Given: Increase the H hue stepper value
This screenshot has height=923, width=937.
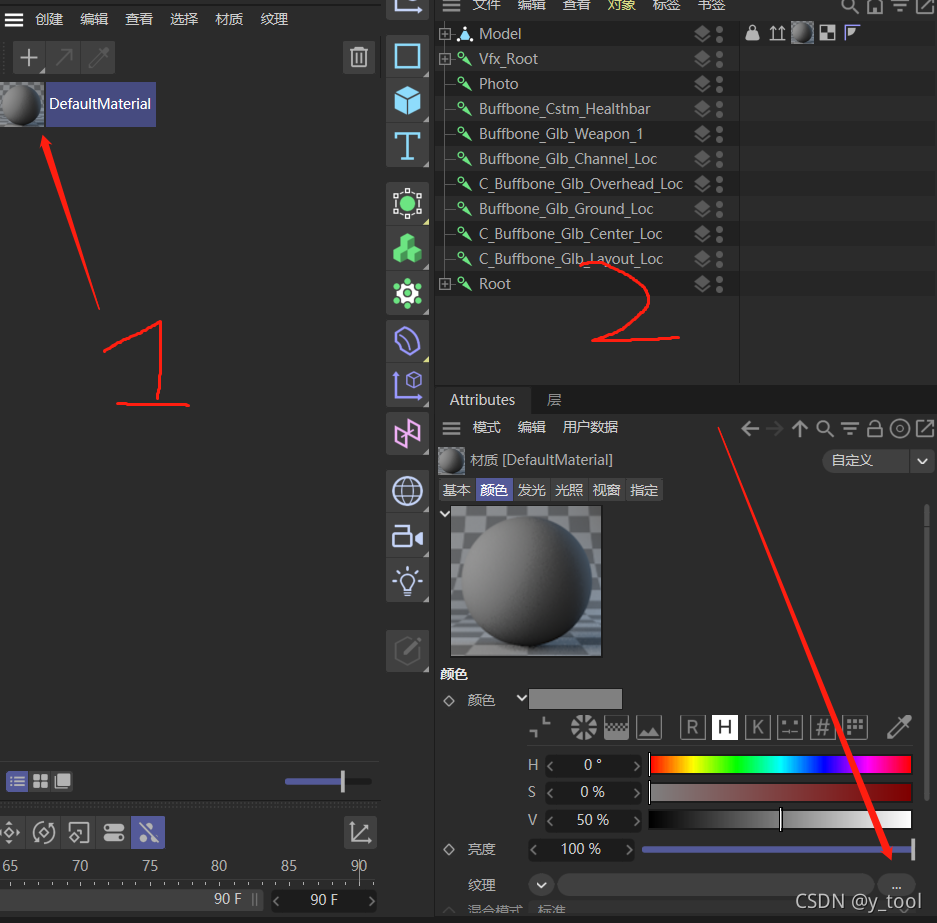Looking at the screenshot, I should (x=636, y=765).
